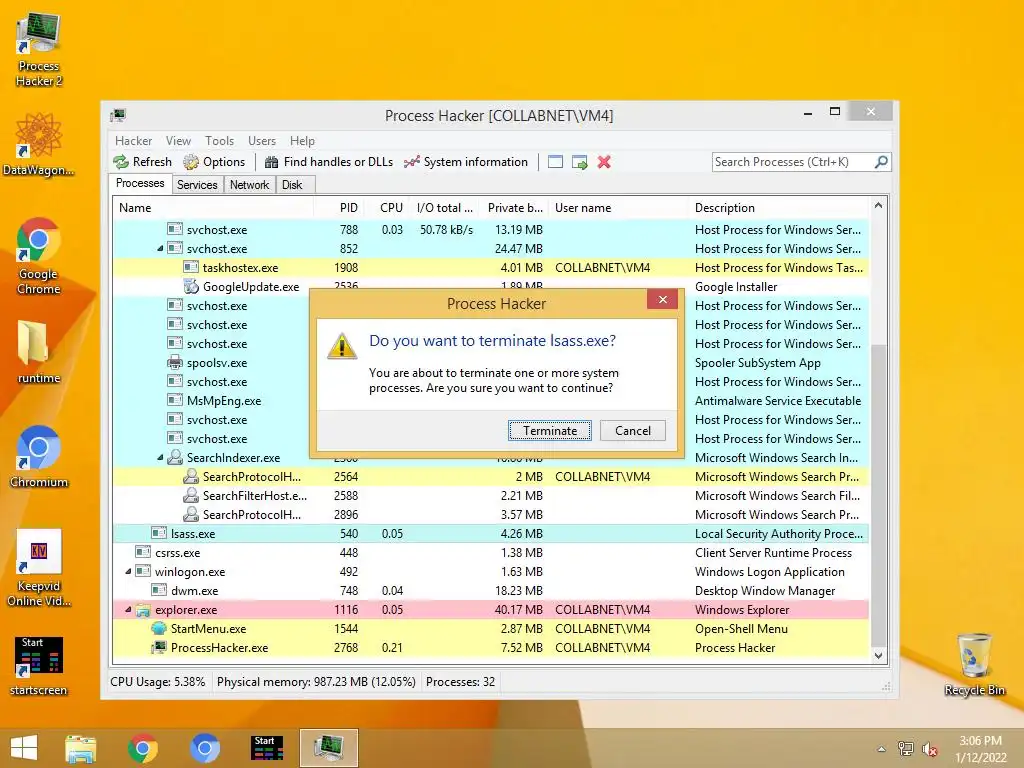Select the SearchFilterHost.exe process icon
The width and height of the screenshot is (1024, 768).
(x=191, y=496)
